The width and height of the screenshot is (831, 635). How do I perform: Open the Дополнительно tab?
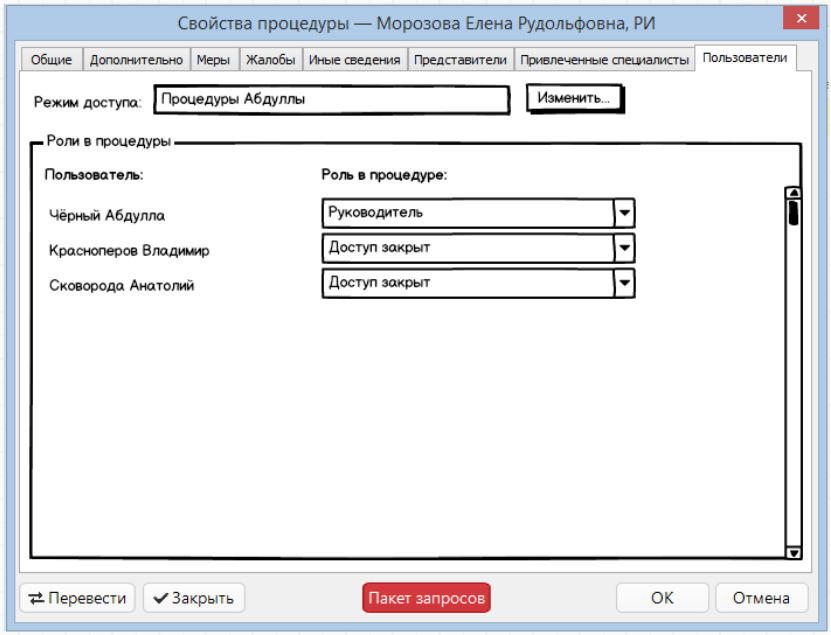pos(136,60)
